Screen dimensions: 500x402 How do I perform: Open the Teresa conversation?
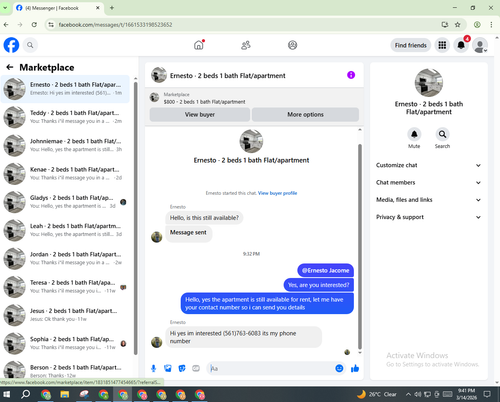coord(65,287)
